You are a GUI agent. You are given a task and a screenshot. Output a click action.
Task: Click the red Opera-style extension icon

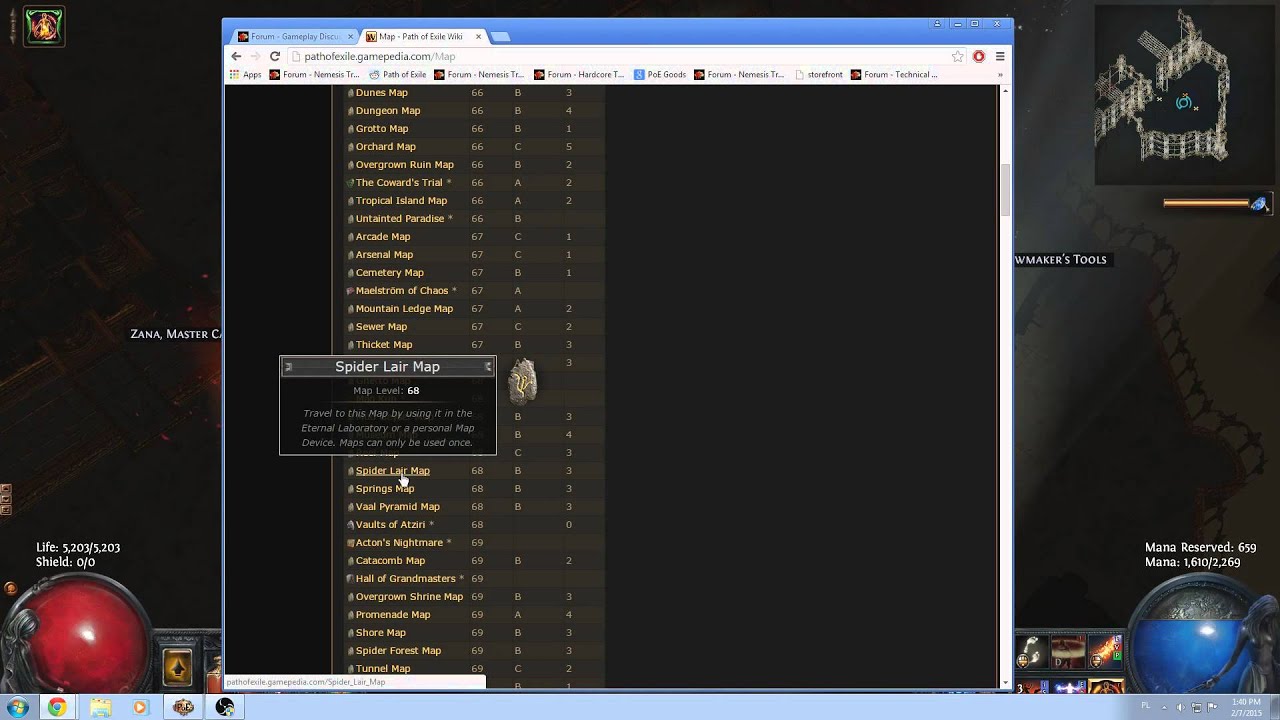point(979,56)
